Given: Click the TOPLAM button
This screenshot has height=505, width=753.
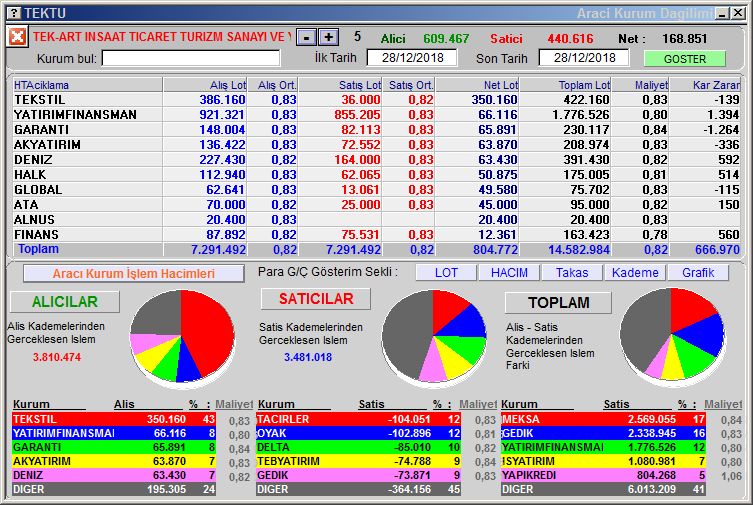Looking at the screenshot, I should coord(559,302).
